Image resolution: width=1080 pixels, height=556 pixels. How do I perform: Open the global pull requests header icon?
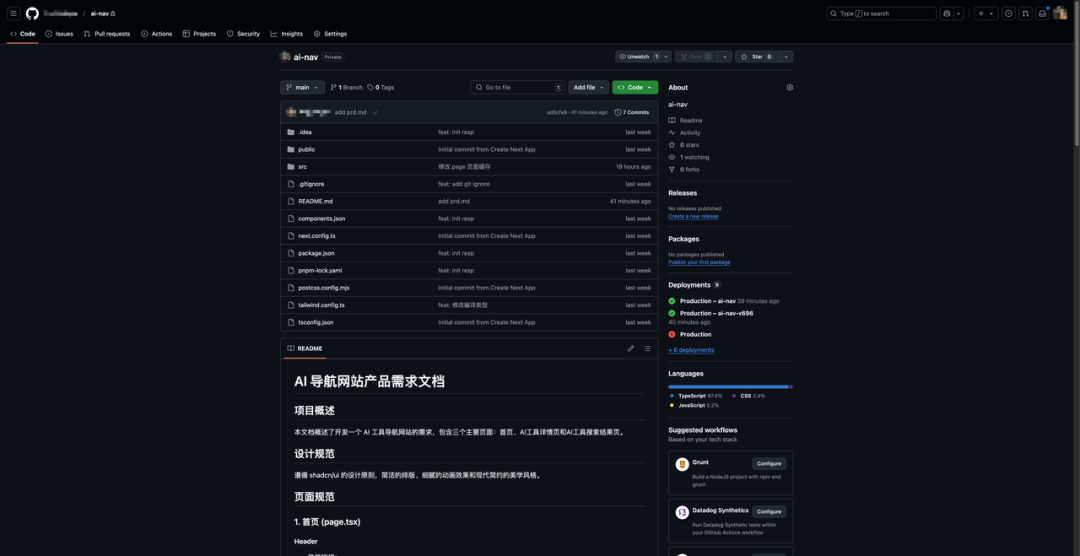point(1026,13)
